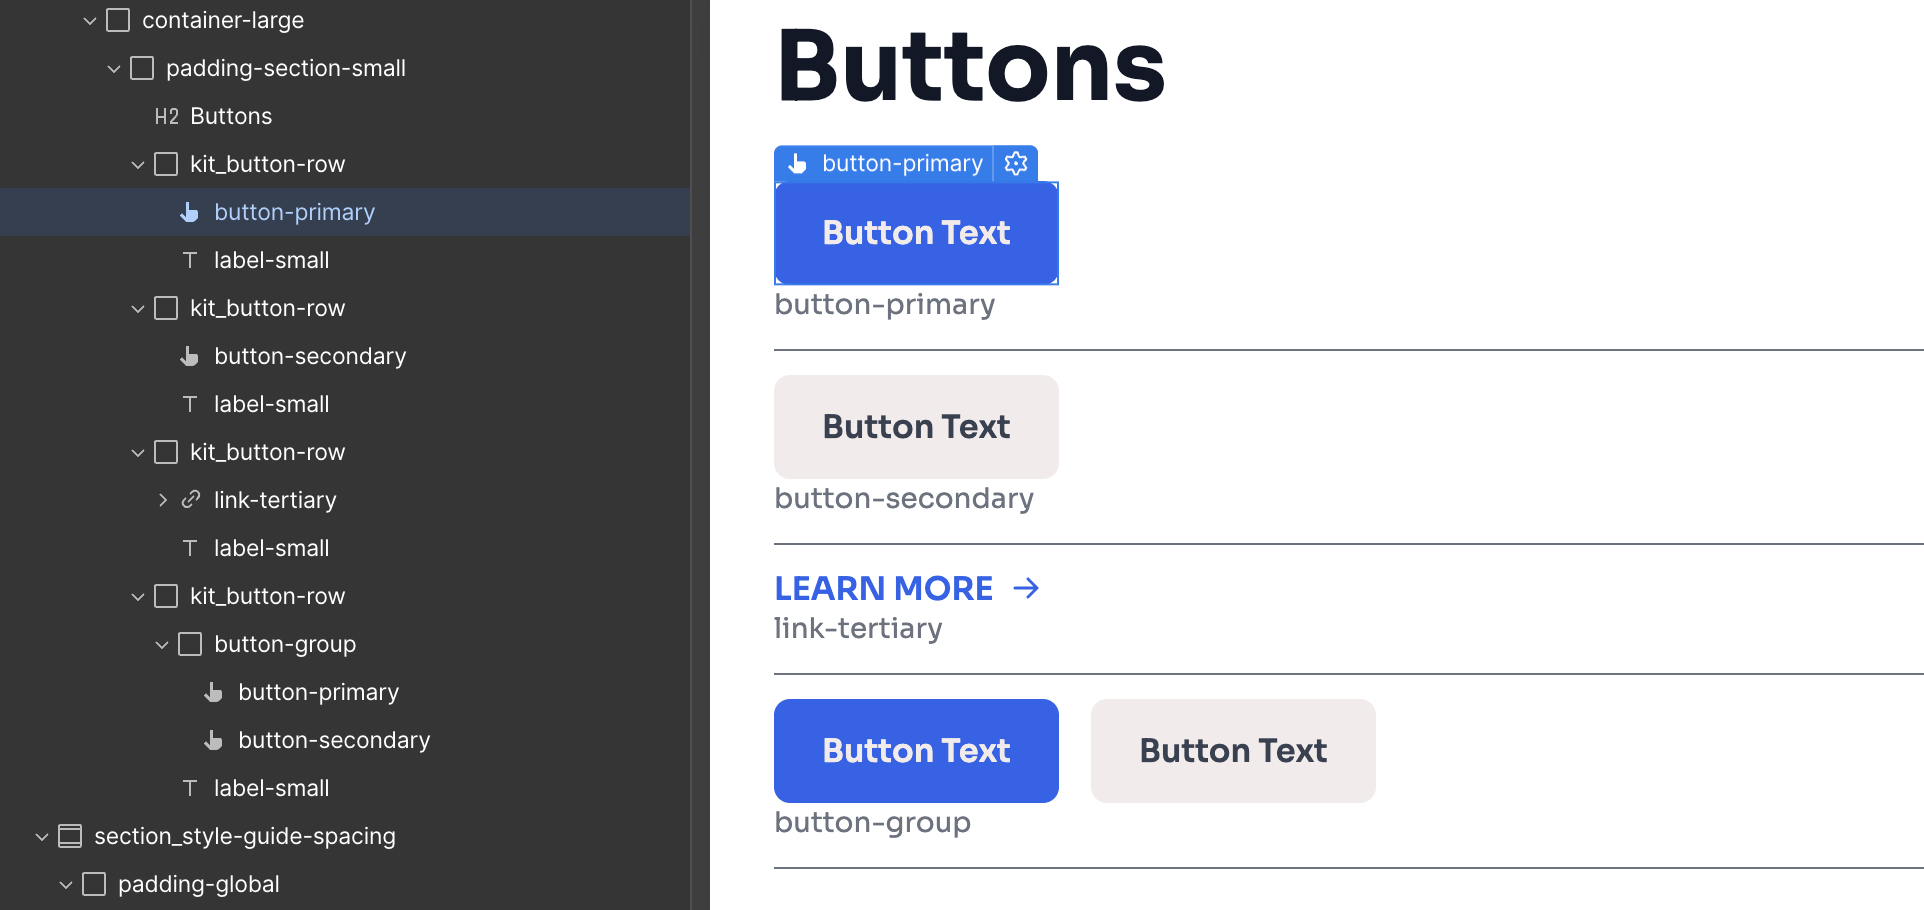This screenshot has width=1924, height=910.
Task: Click the H2 icon next to Buttons
Action: pos(166,116)
